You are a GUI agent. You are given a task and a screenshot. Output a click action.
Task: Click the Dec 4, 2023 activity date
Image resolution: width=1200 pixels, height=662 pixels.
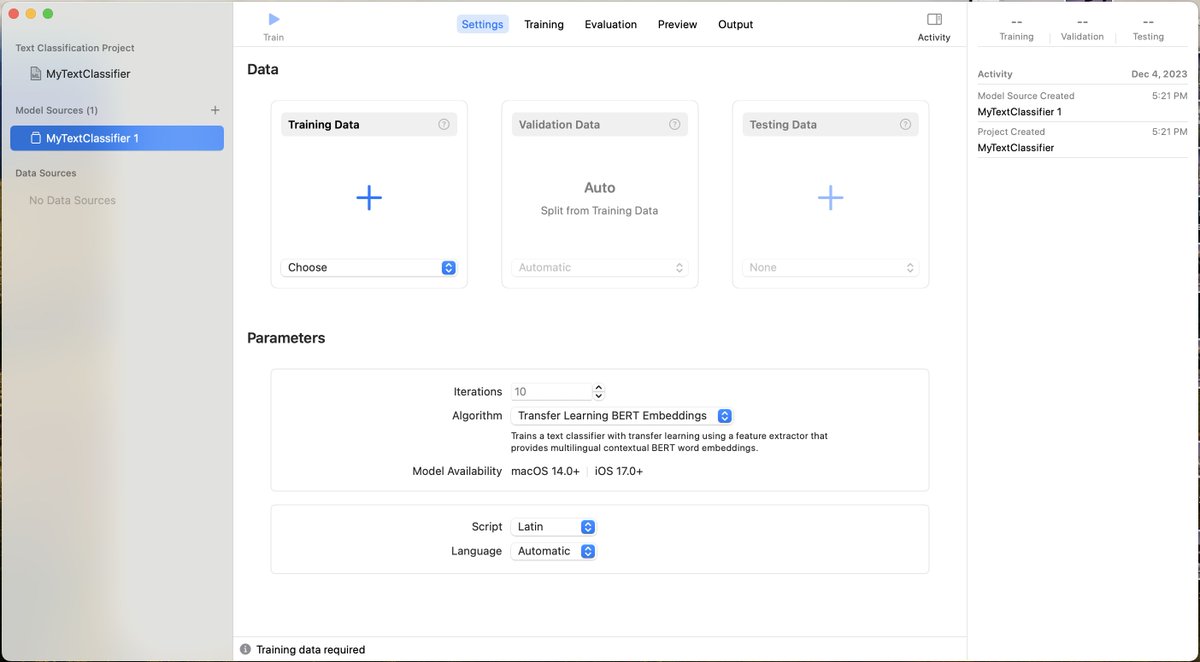click(x=1160, y=74)
